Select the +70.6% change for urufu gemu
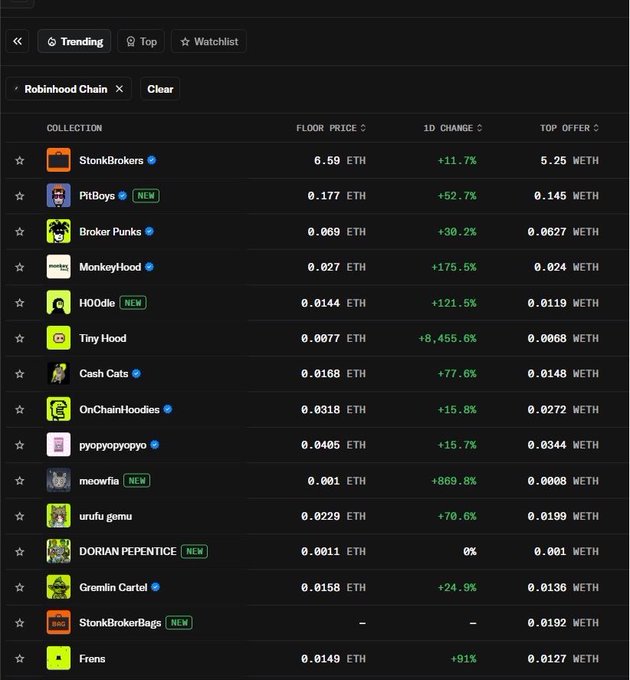 [457, 516]
